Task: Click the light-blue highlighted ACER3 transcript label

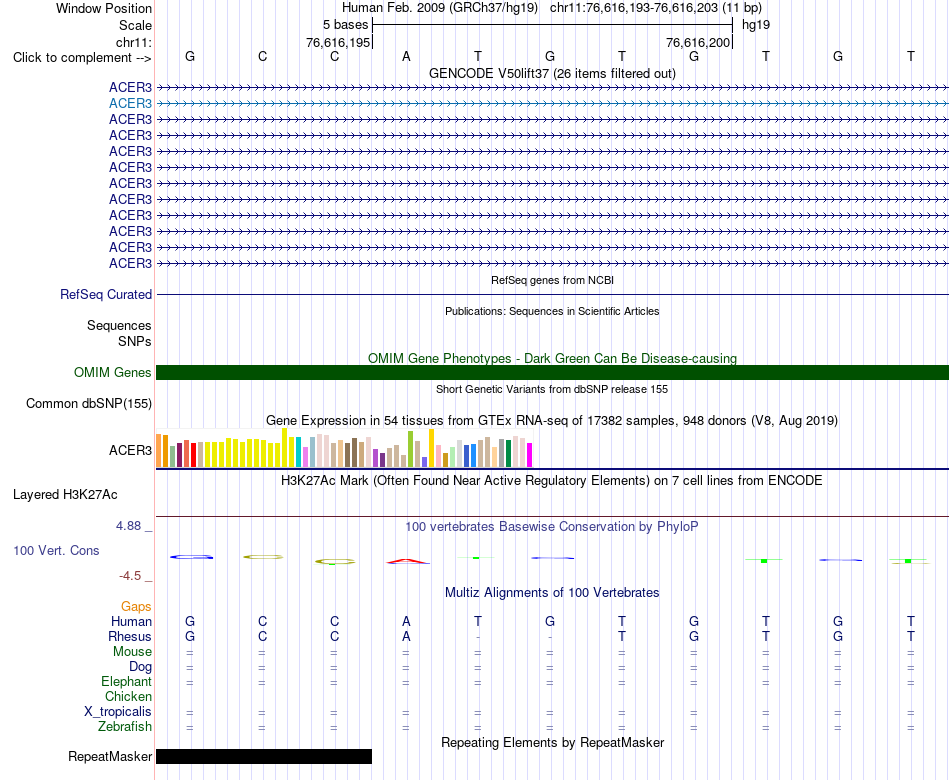Action: (130, 104)
